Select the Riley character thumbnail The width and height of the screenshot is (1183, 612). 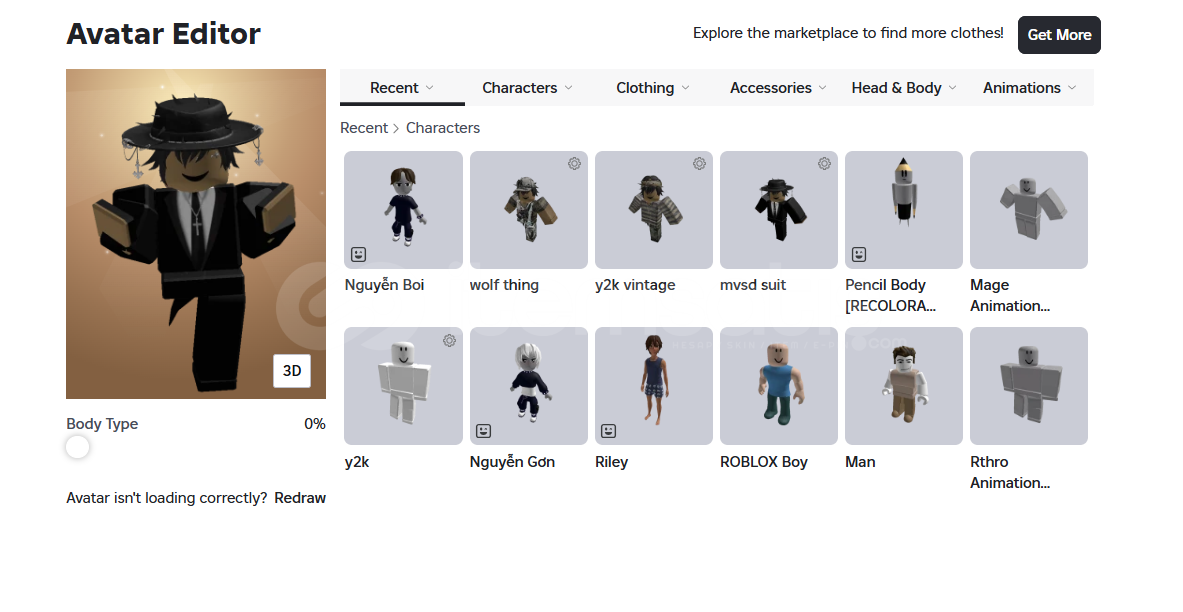[654, 386]
